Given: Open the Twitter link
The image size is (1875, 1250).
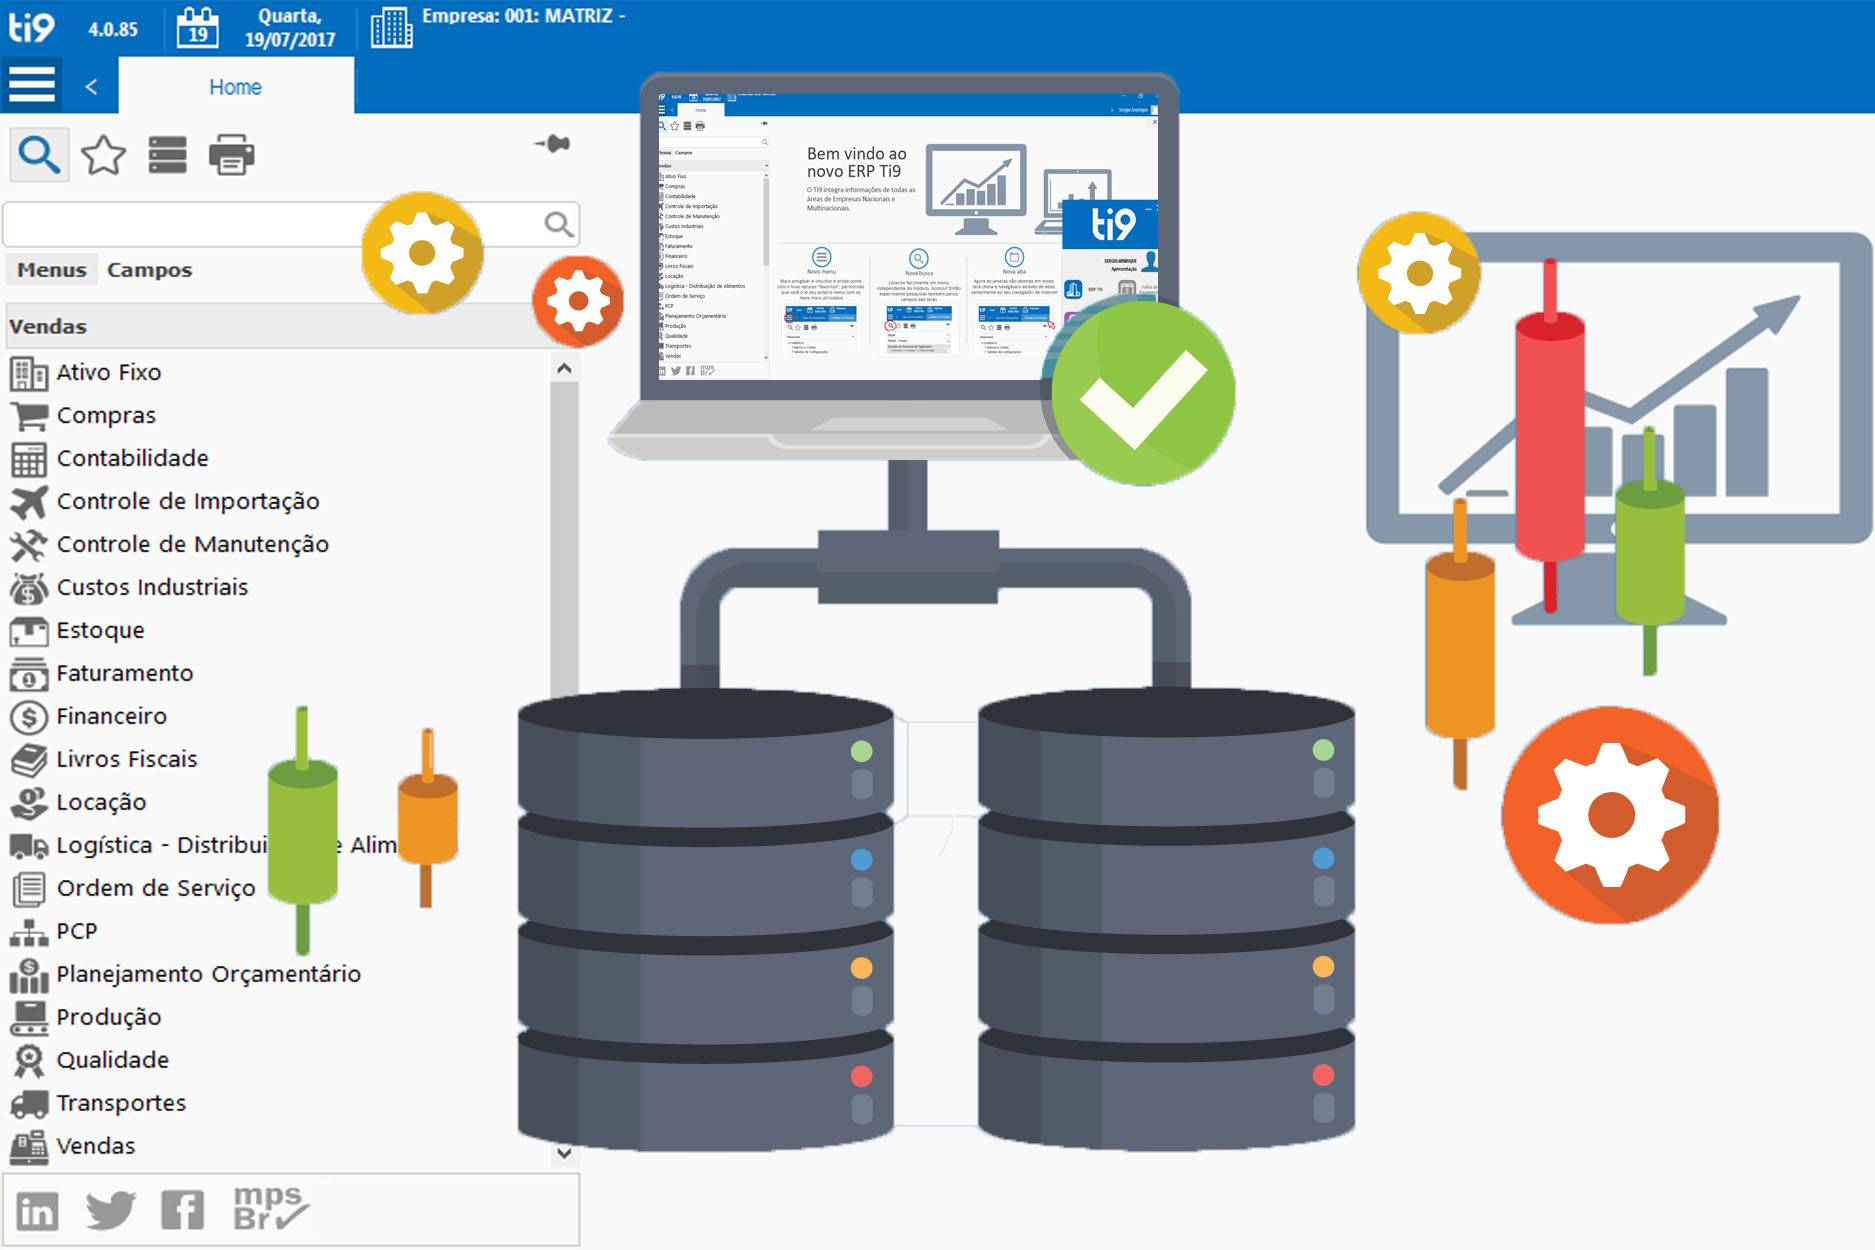Looking at the screenshot, I should [x=111, y=1211].
